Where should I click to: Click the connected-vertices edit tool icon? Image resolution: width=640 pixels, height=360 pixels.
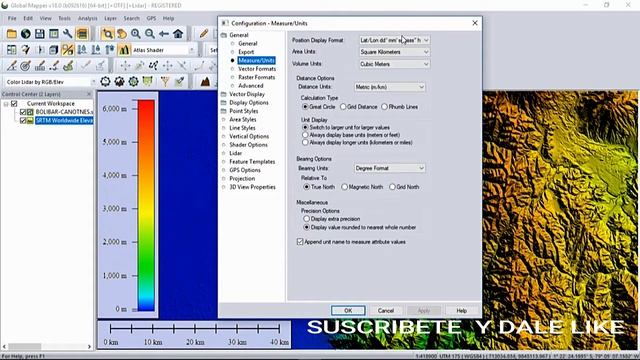(x=153, y=65)
